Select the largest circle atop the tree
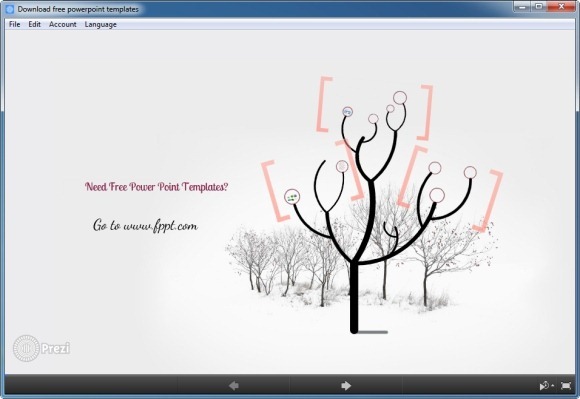The width and height of the screenshot is (580, 399). click(x=400, y=98)
